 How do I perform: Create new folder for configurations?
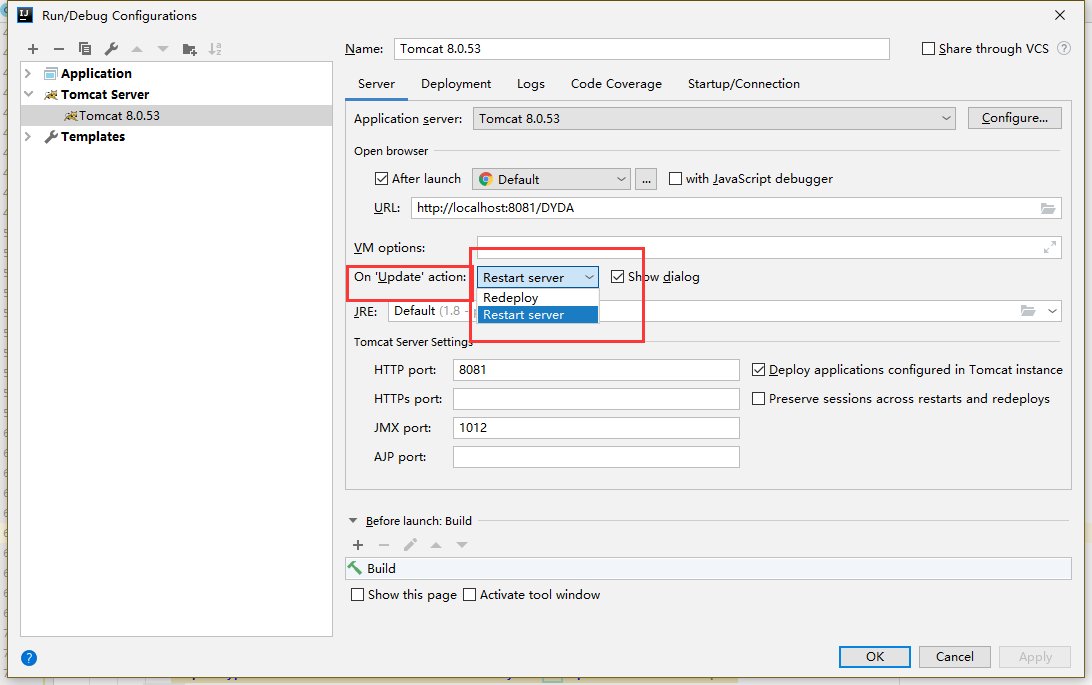(189, 49)
